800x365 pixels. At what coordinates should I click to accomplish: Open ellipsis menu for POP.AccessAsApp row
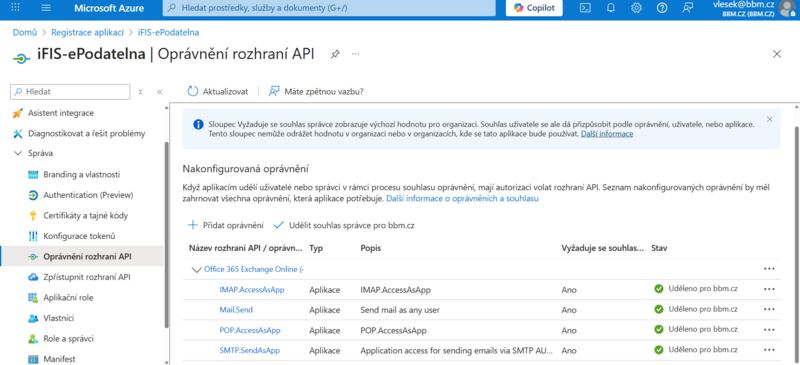pyautogui.click(x=769, y=329)
